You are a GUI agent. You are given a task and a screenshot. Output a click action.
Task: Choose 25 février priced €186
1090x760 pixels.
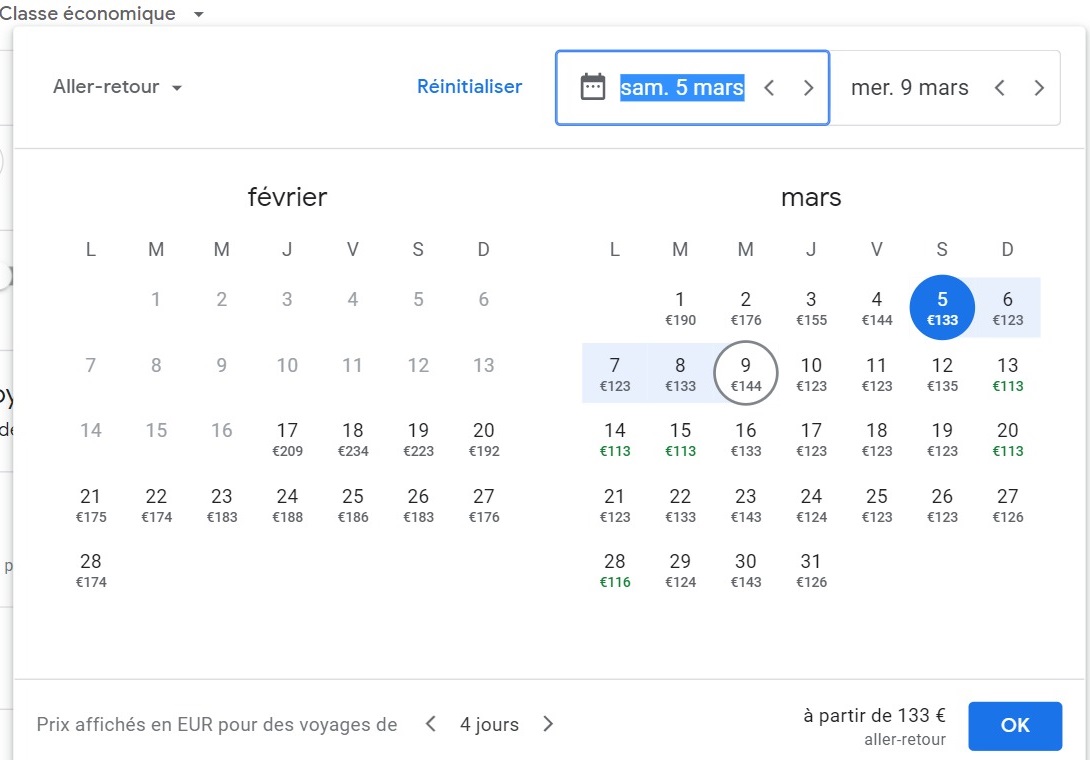point(352,505)
